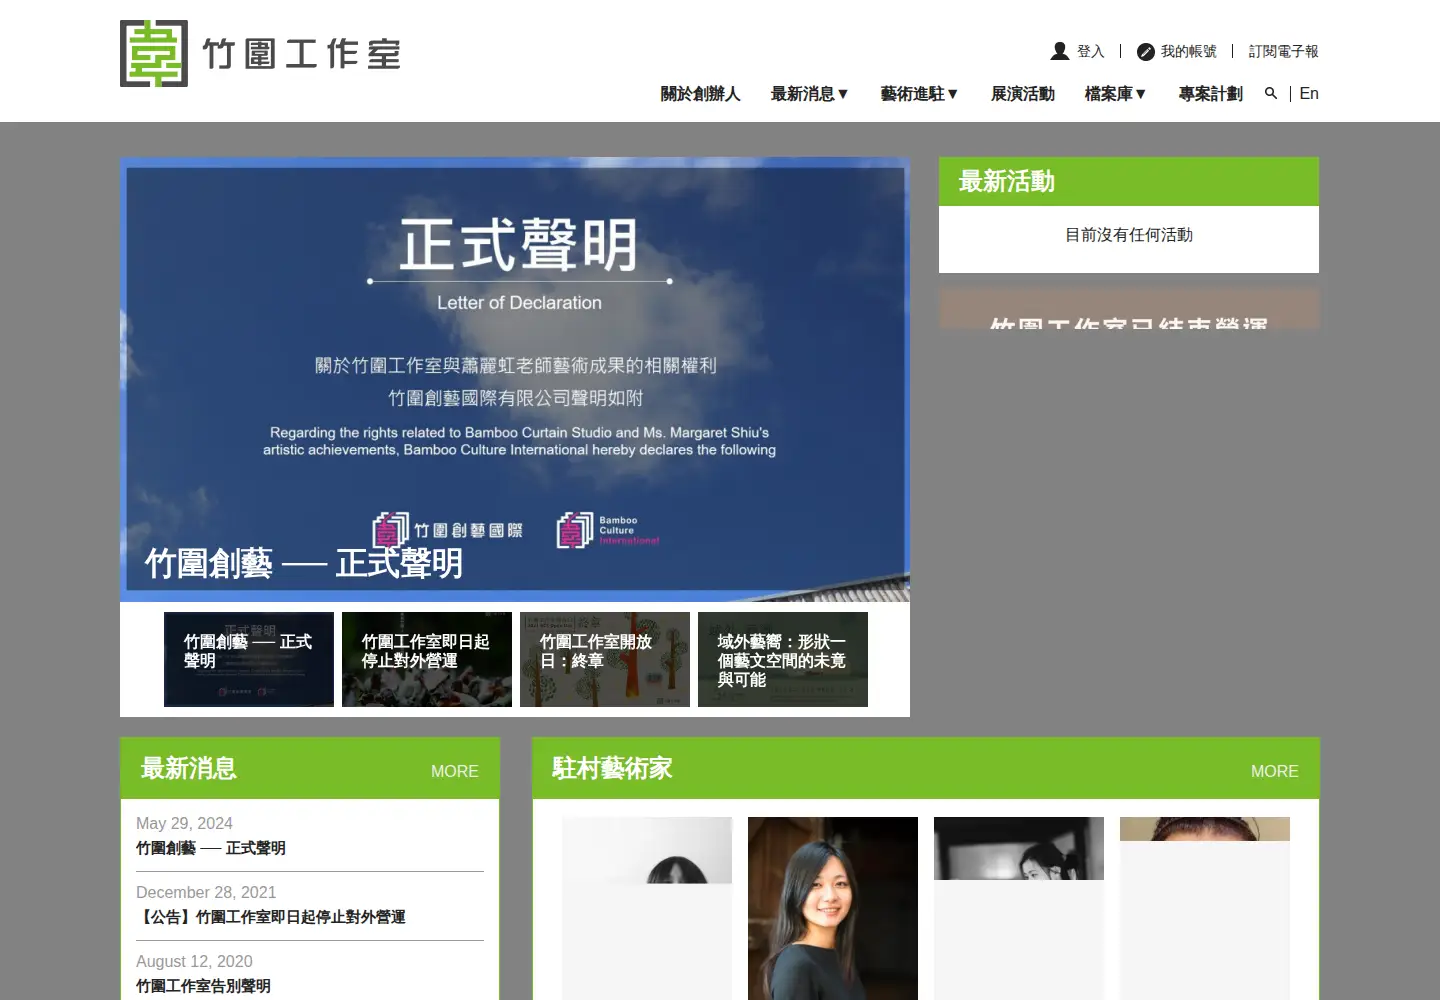Click the pencil icon beside 我的帳號
The image size is (1440, 1000).
tap(1146, 52)
